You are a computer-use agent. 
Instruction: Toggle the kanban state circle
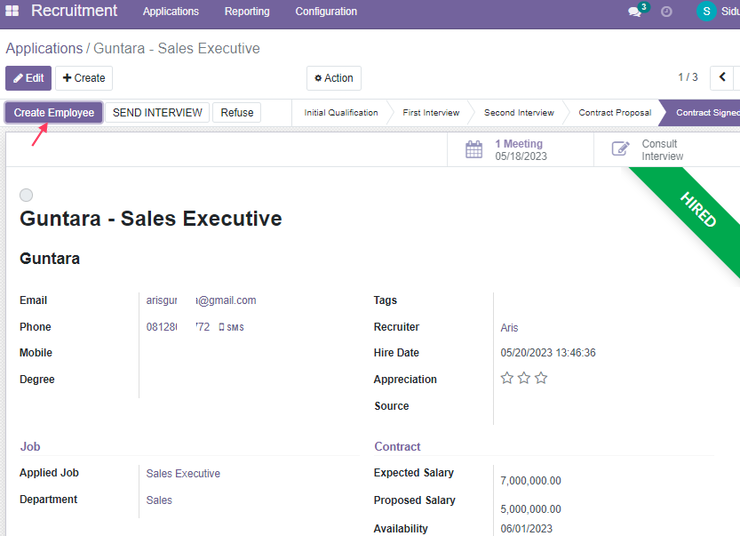pyautogui.click(x=26, y=195)
